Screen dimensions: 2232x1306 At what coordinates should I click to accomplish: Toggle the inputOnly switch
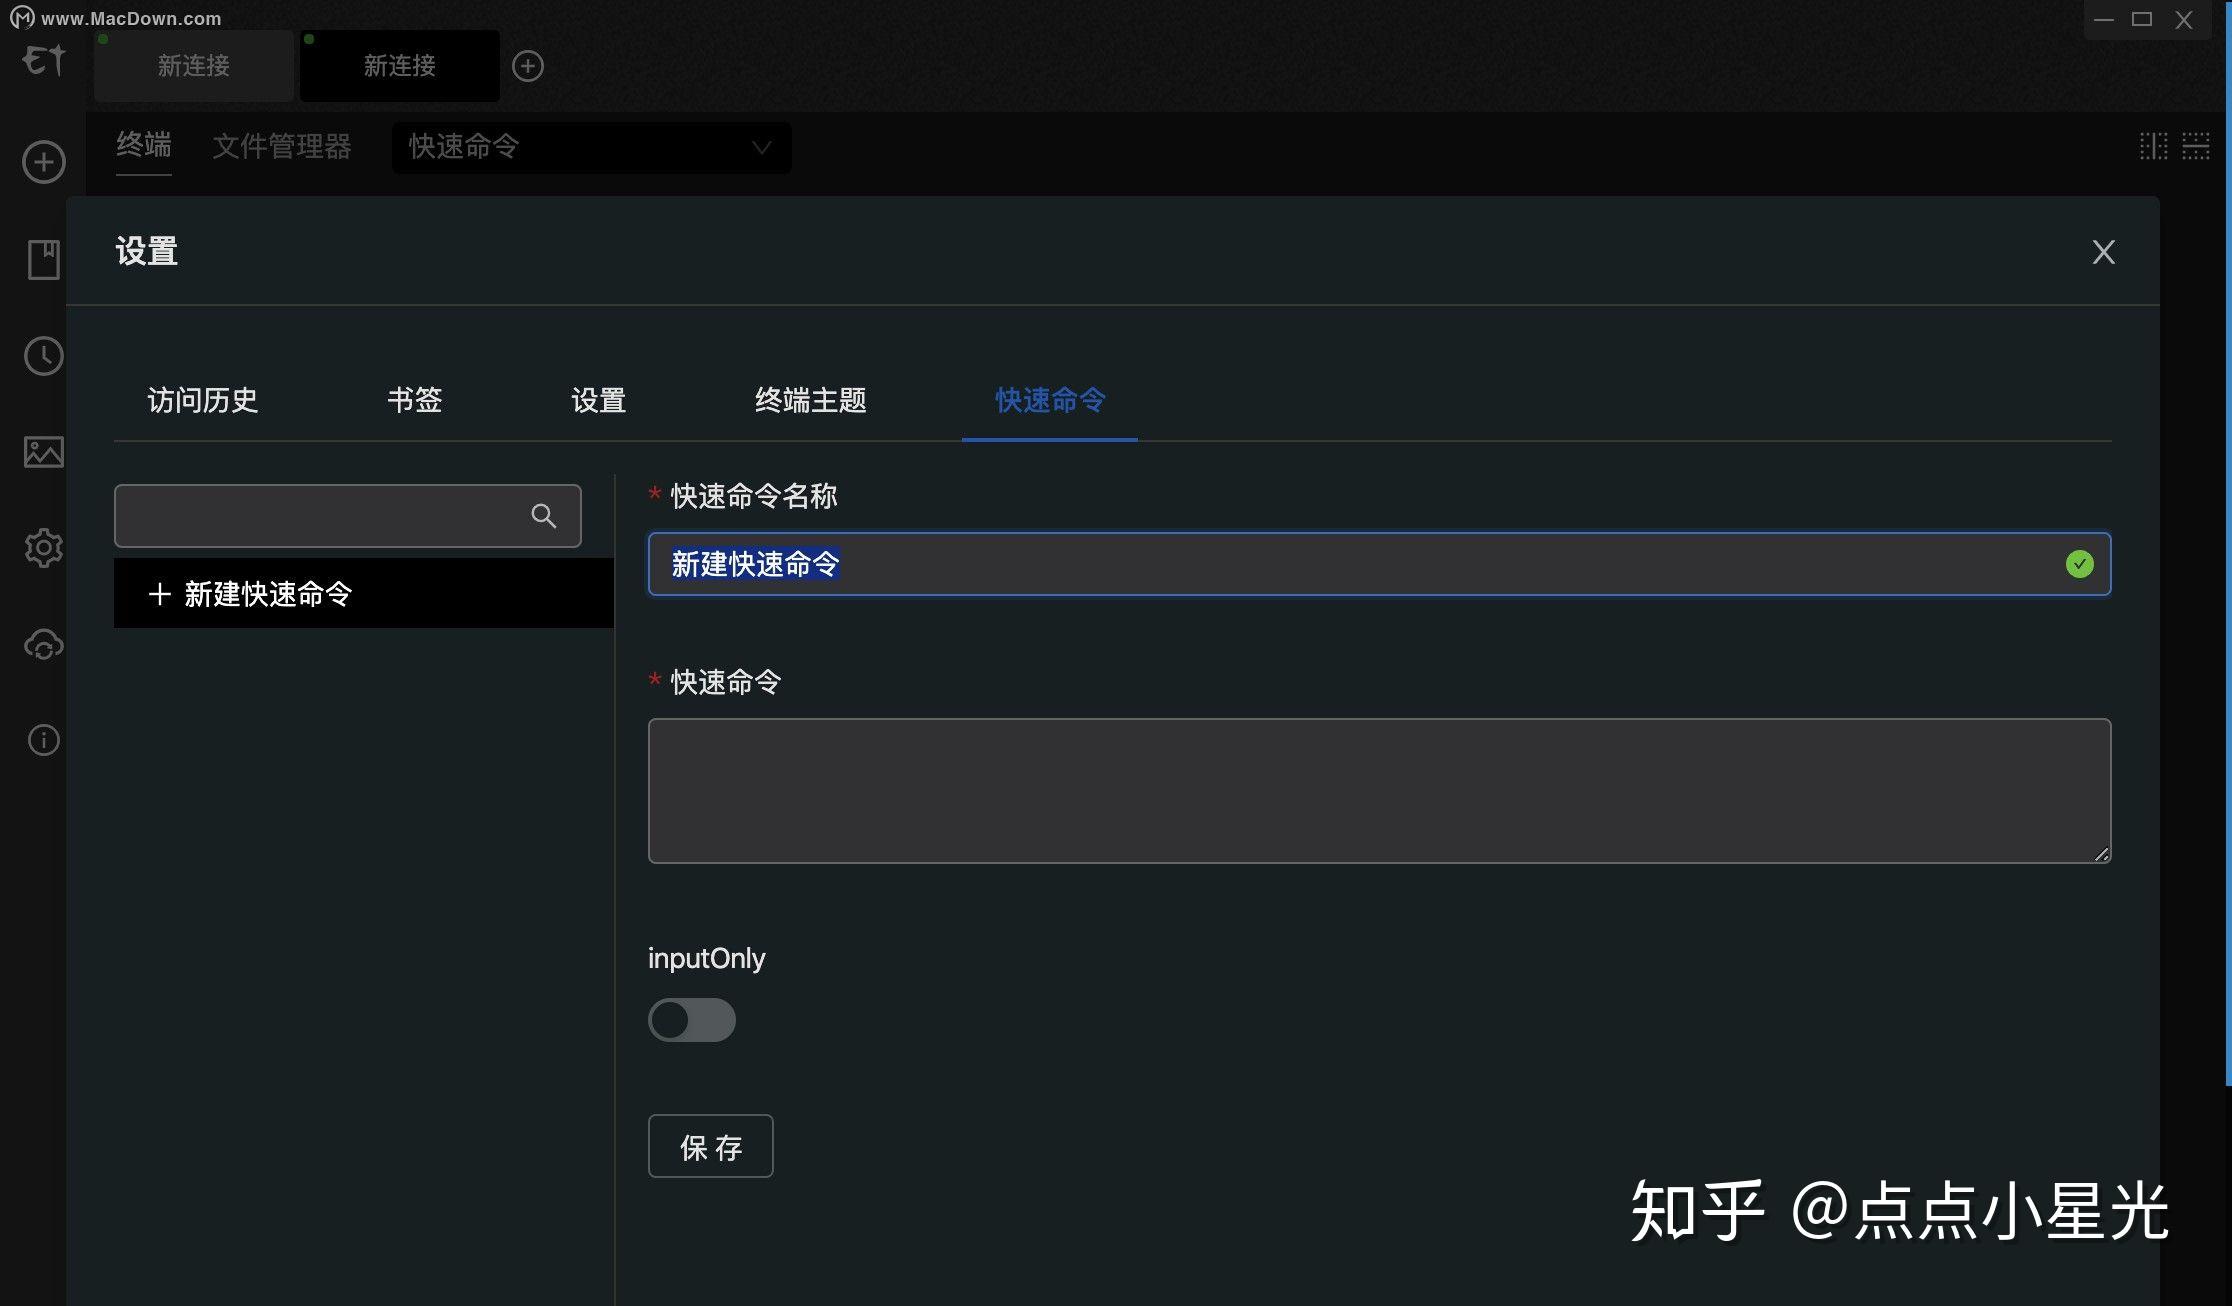(x=692, y=1020)
